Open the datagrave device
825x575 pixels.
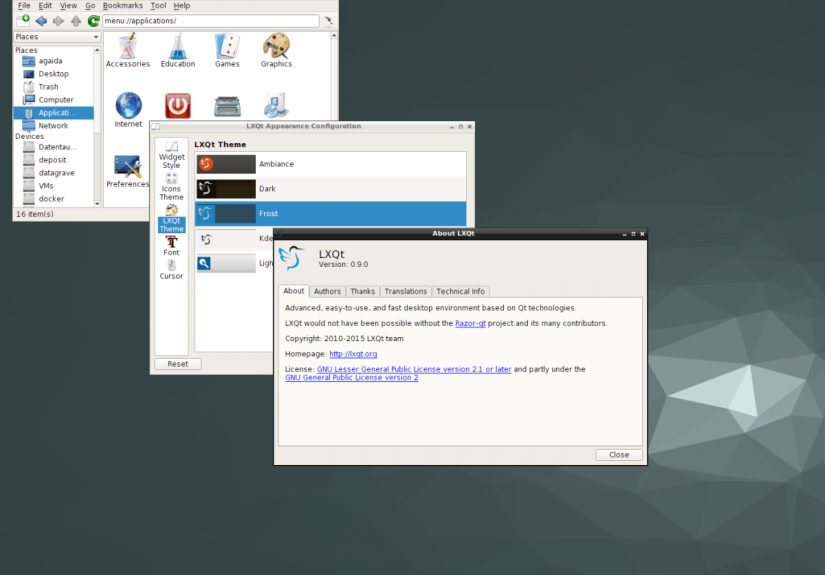tap(54, 173)
